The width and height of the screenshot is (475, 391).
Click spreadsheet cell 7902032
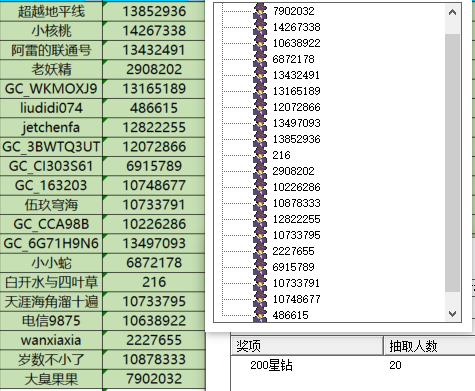pyautogui.click(x=154, y=379)
